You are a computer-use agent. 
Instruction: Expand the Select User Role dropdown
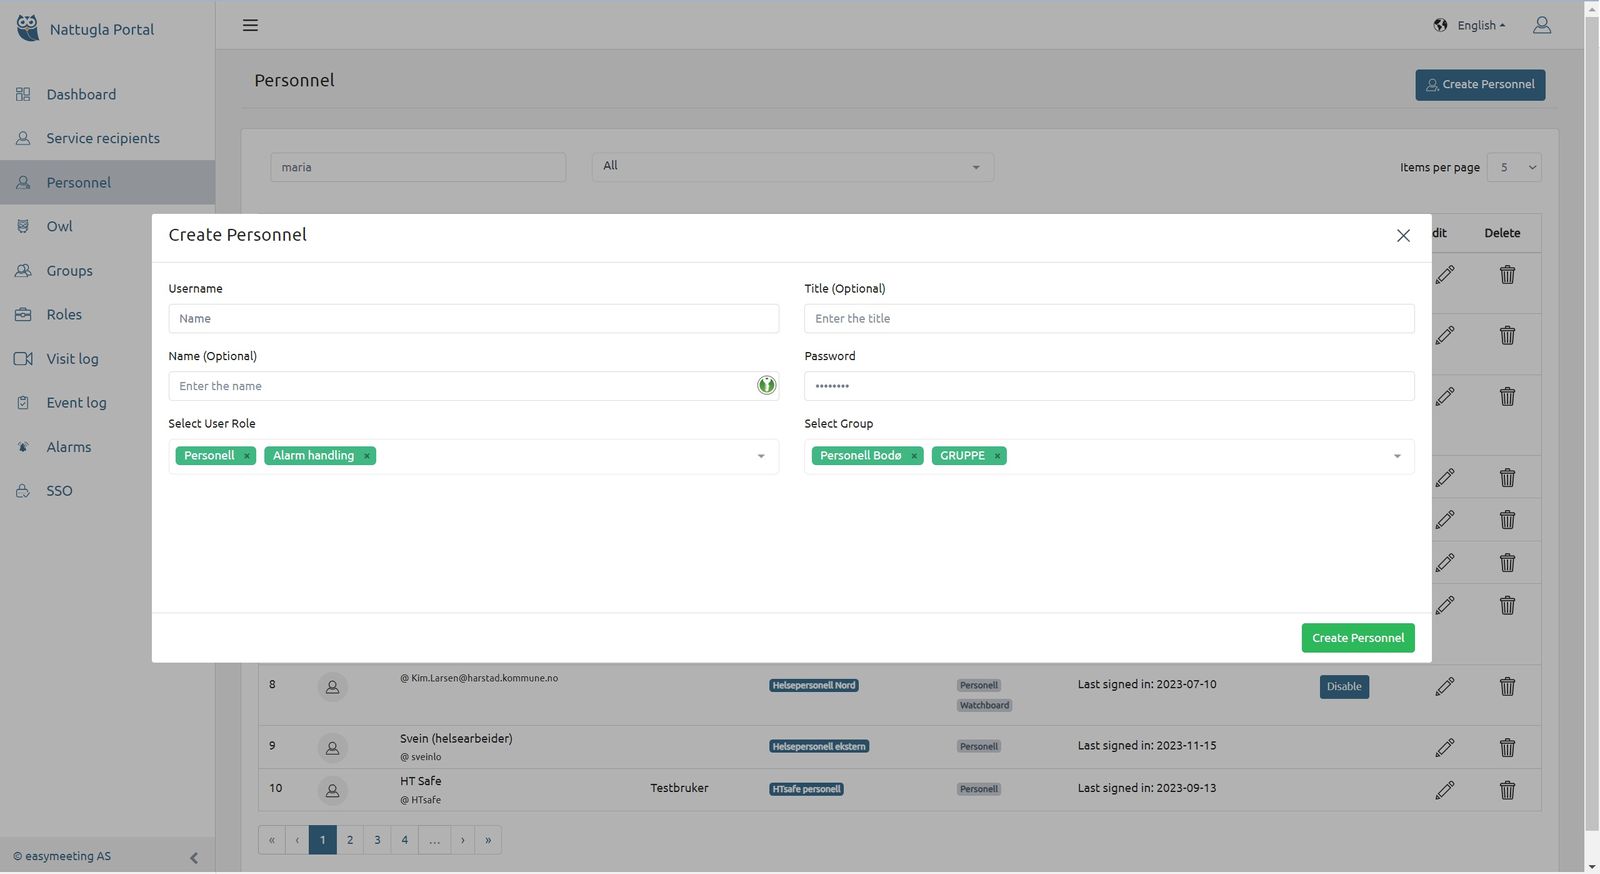761,457
